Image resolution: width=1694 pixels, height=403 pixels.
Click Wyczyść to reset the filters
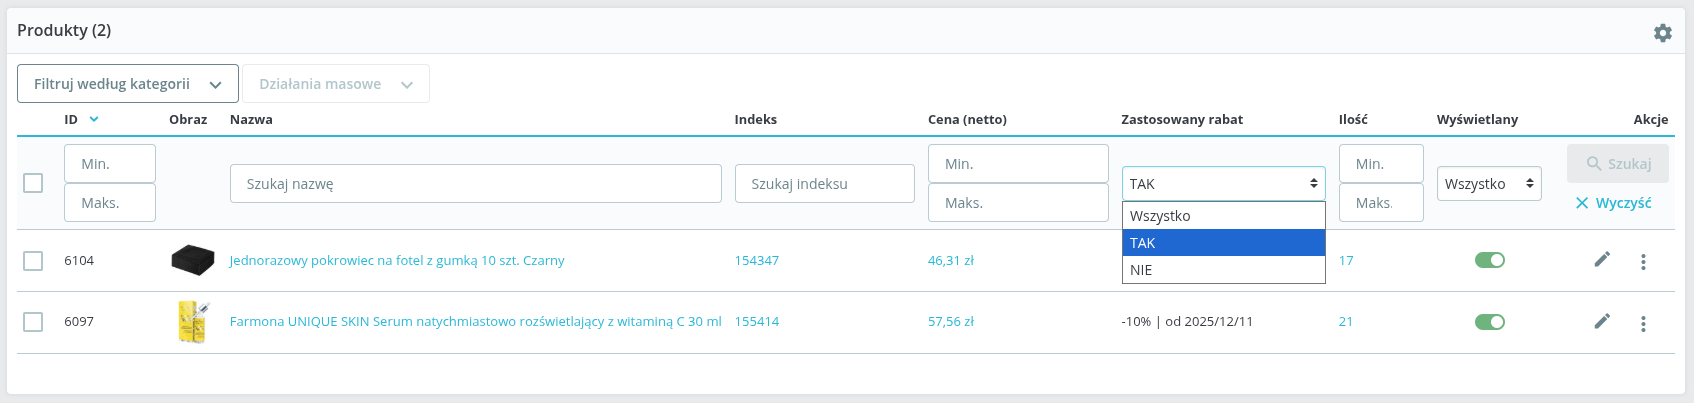1613,203
